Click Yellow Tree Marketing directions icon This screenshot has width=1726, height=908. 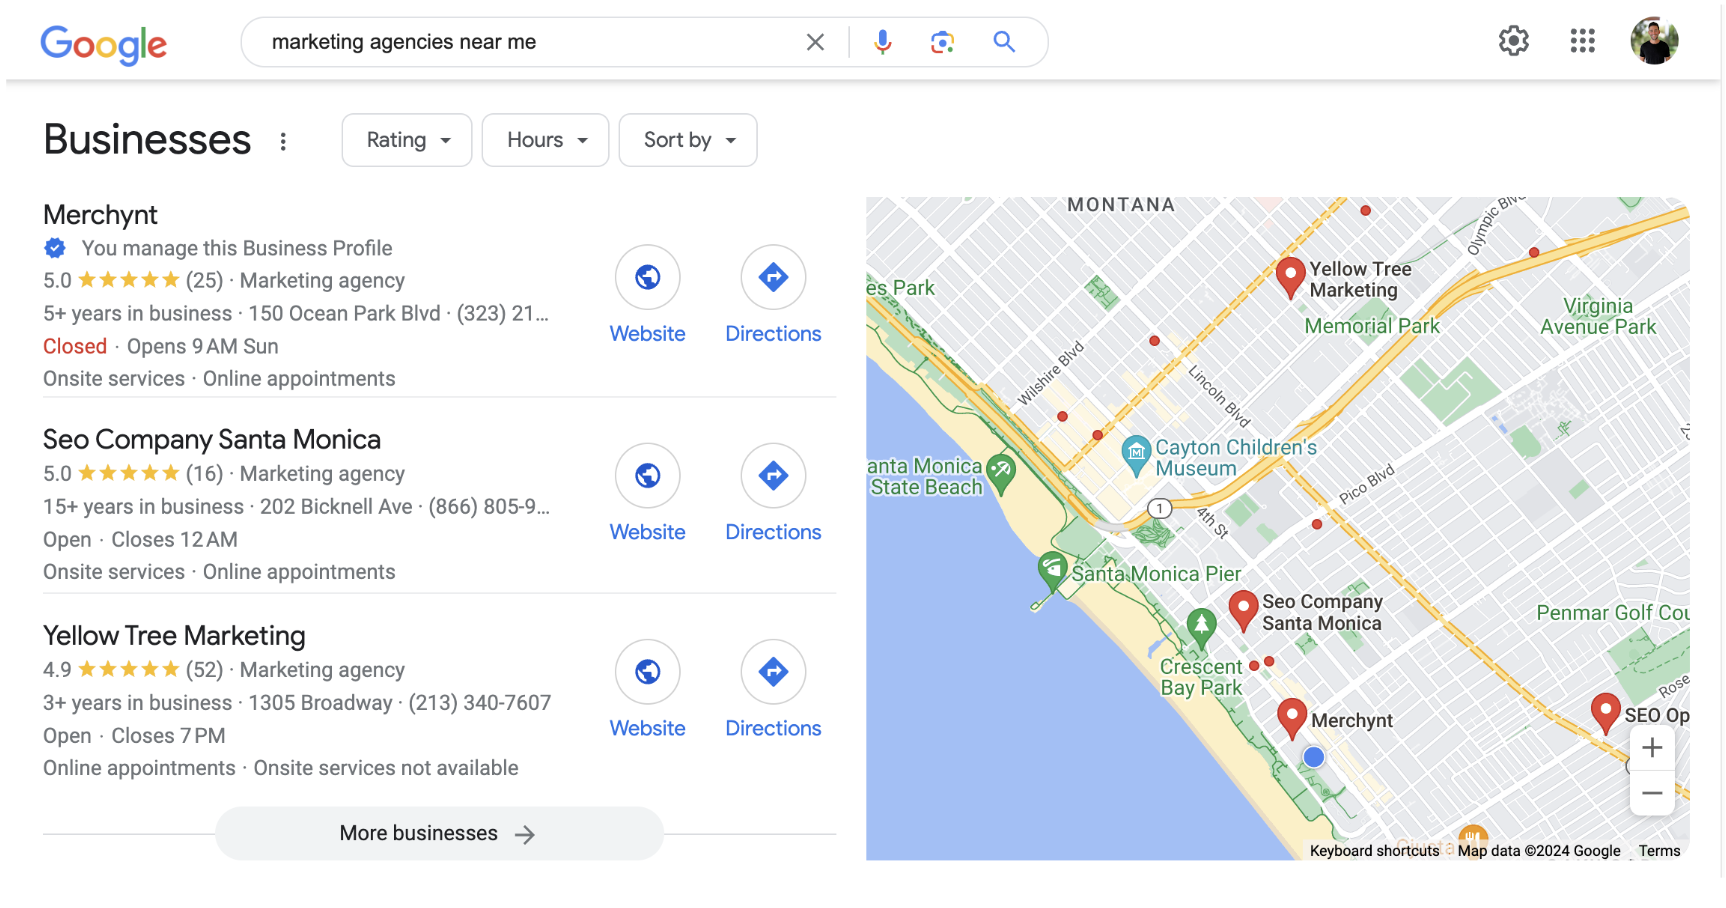[773, 671]
